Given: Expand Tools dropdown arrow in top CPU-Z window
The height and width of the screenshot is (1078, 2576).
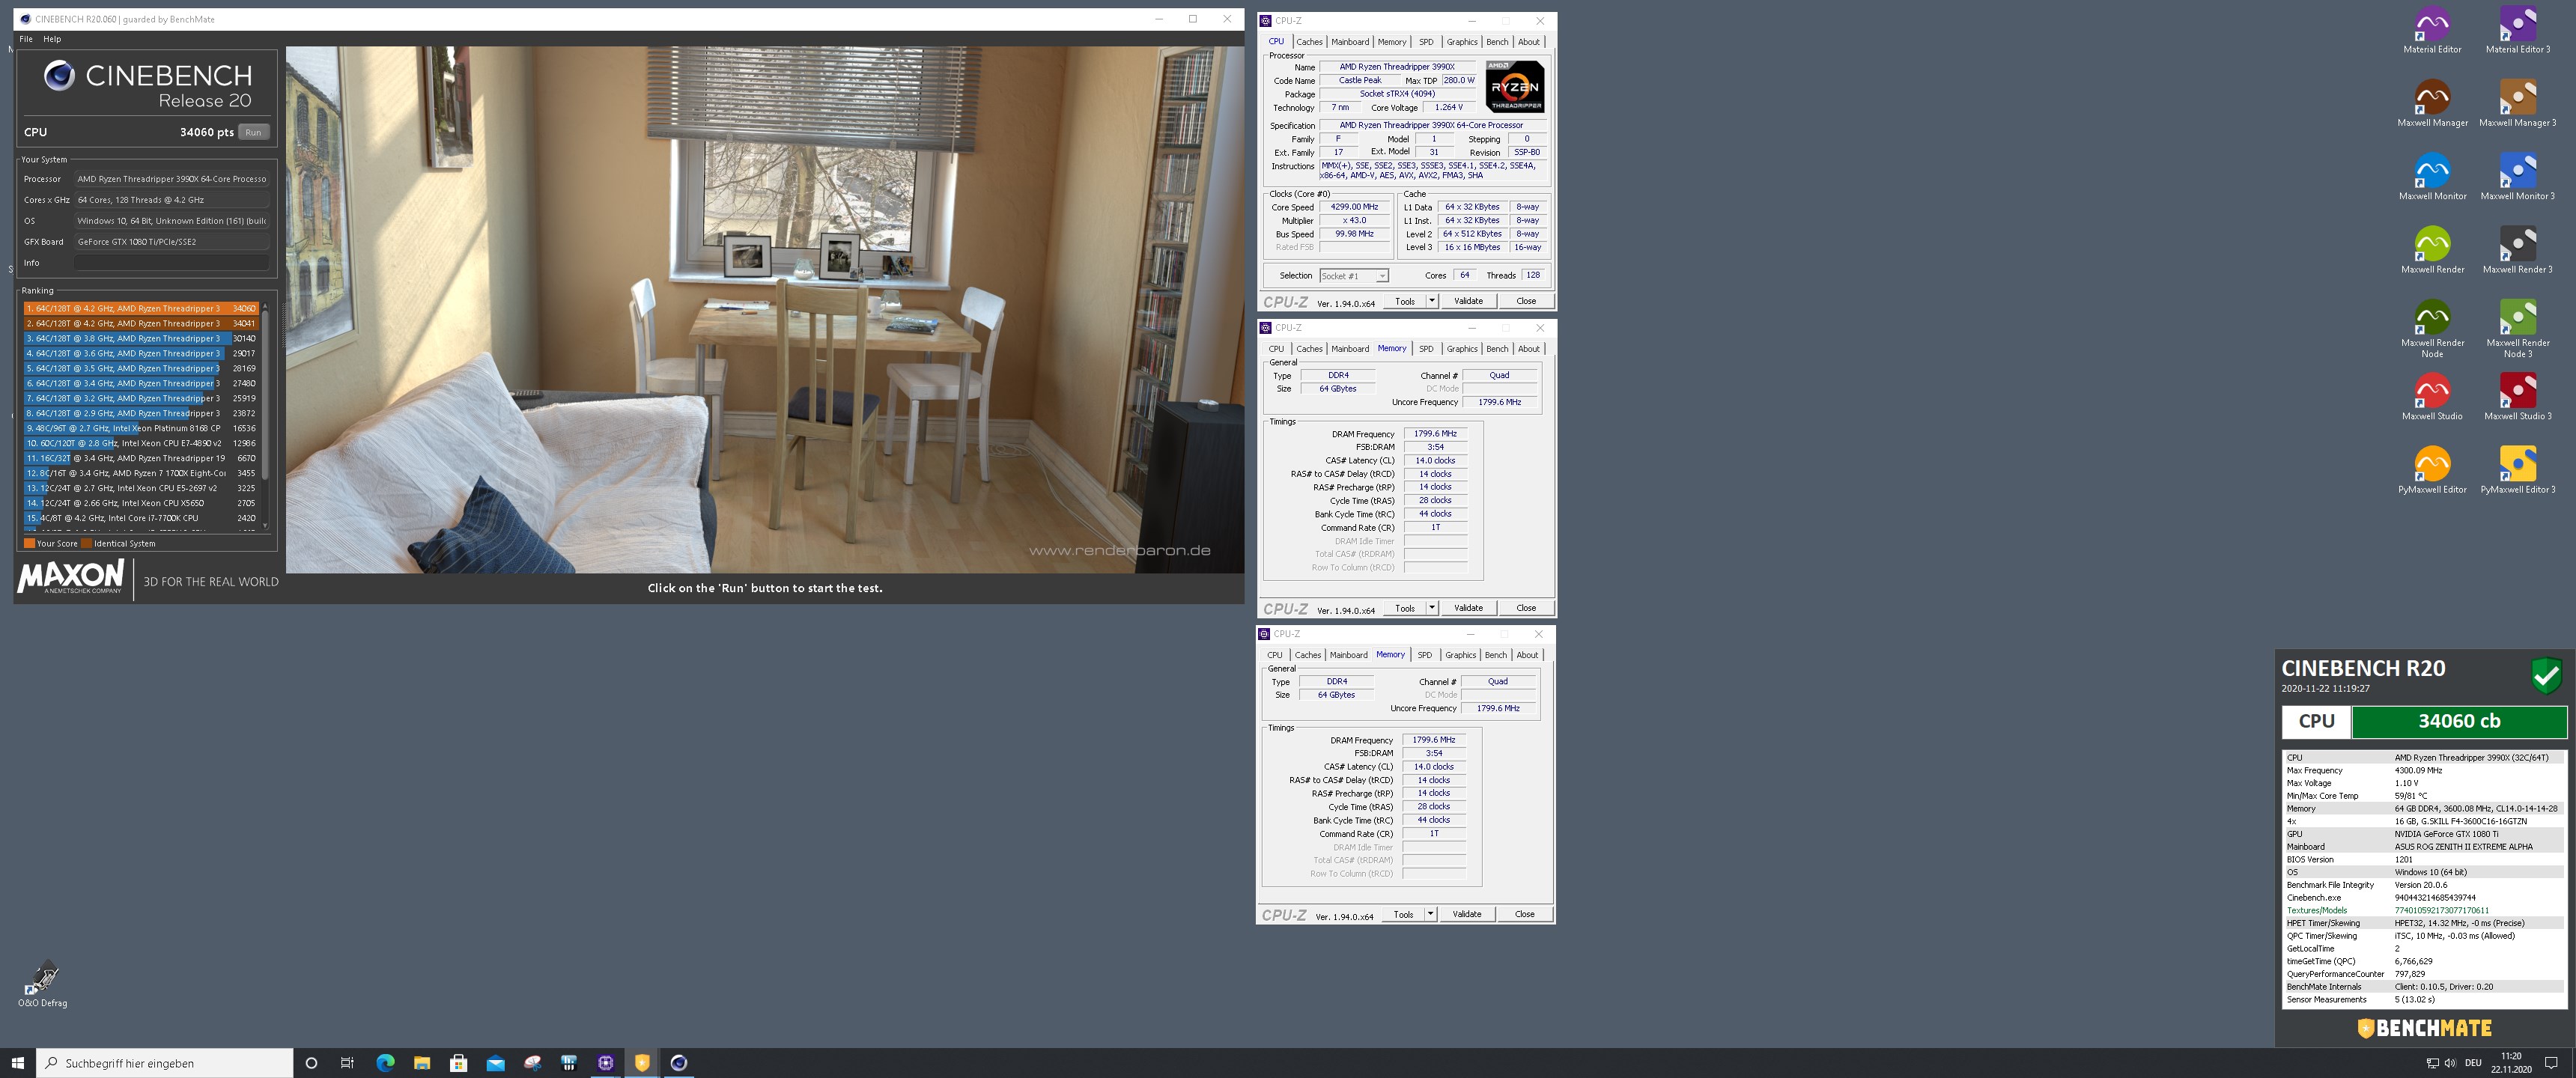Looking at the screenshot, I should point(1431,301).
